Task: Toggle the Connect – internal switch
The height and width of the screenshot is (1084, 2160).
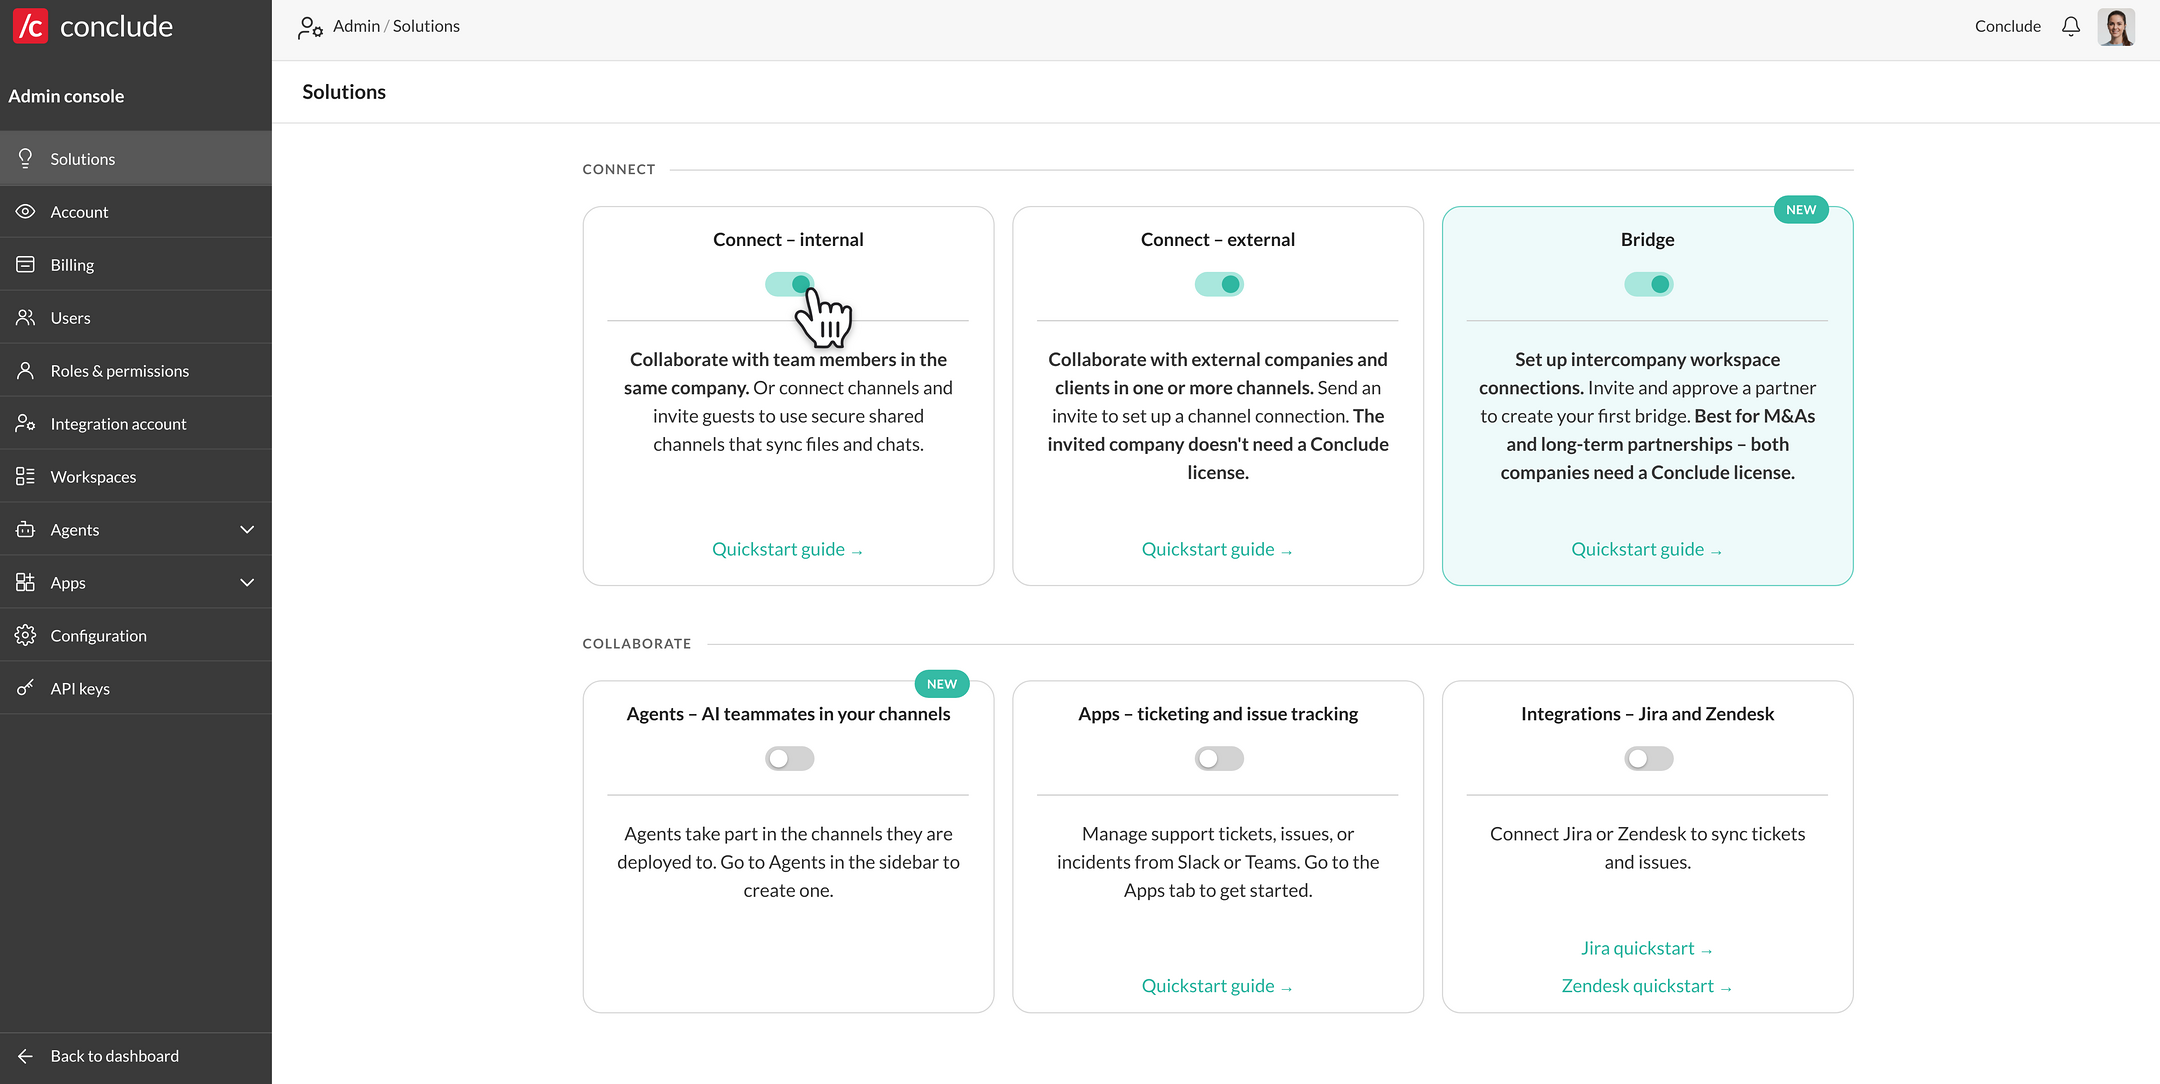Action: [x=789, y=284]
